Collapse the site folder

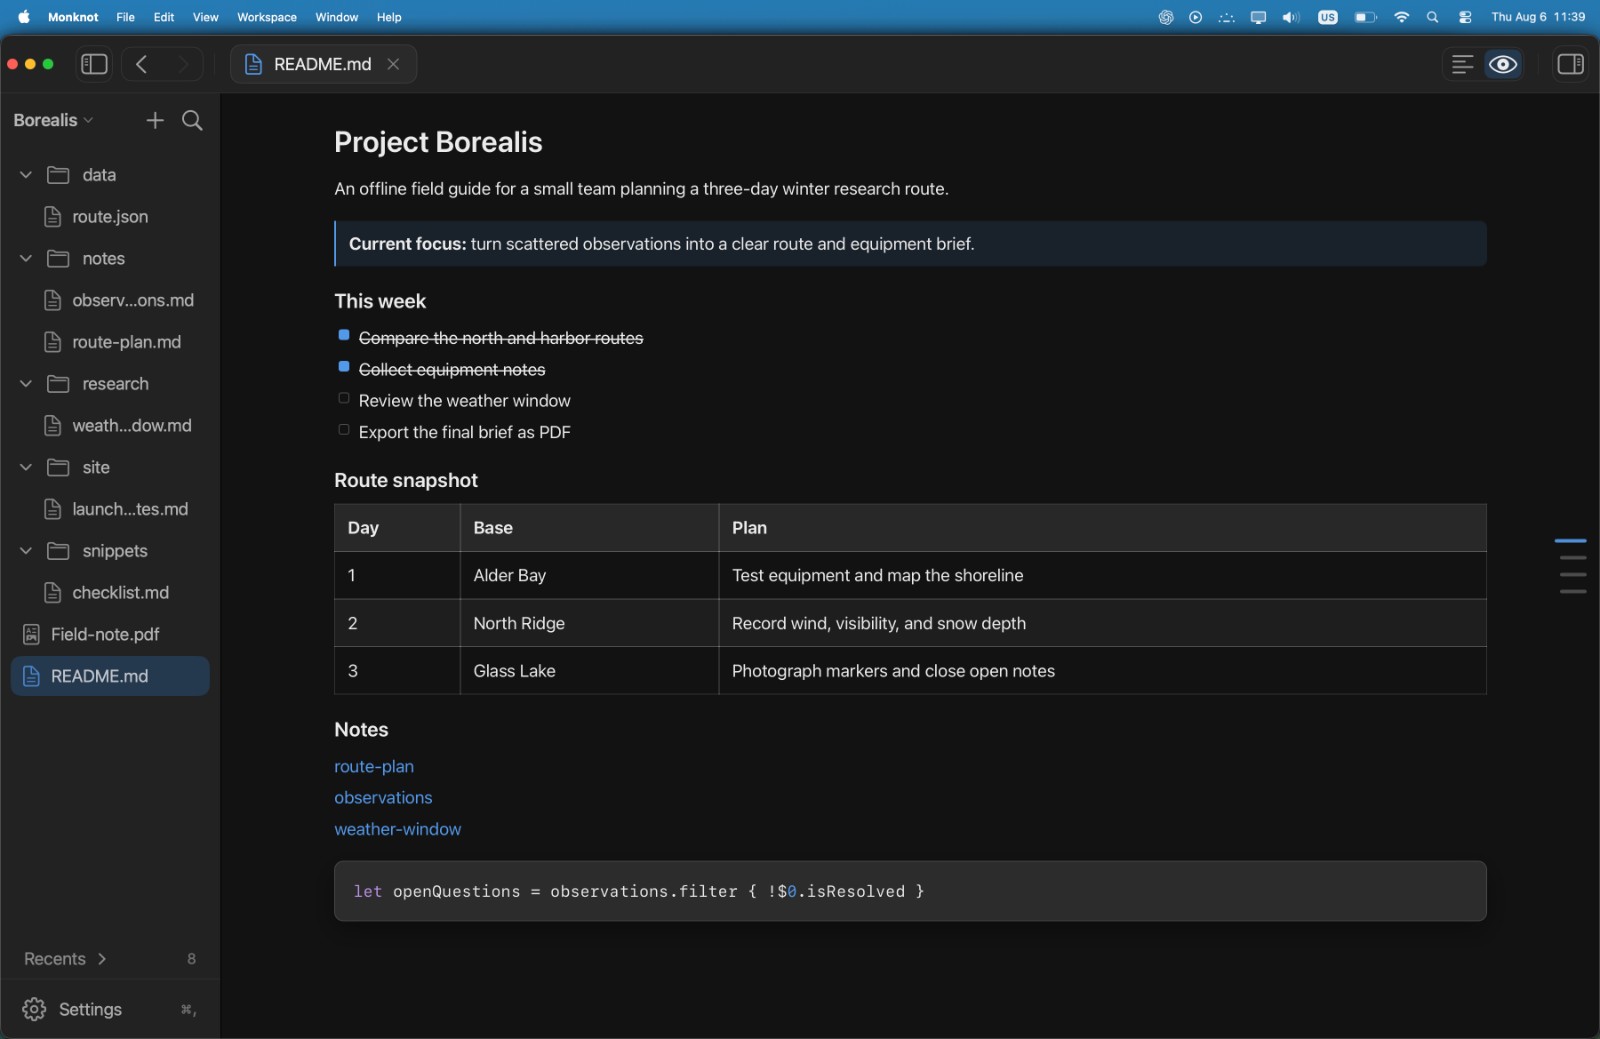[26, 467]
